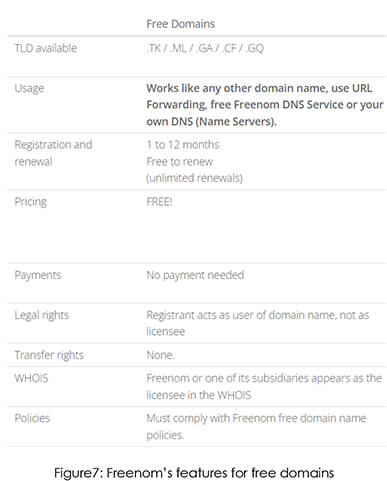387x481 pixels.
Task: Click the 'Figure7: Freenom's features for free domains' caption
Action: click(194, 473)
